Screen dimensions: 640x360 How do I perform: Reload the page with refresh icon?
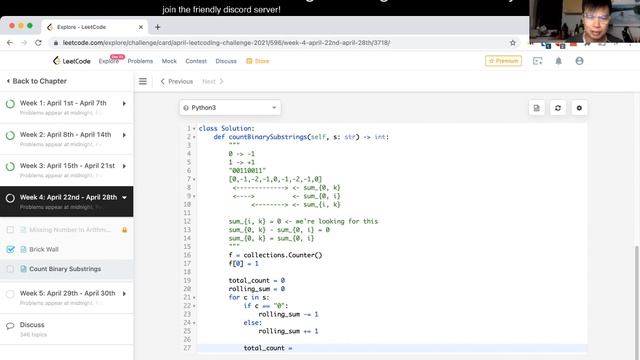coord(38,42)
